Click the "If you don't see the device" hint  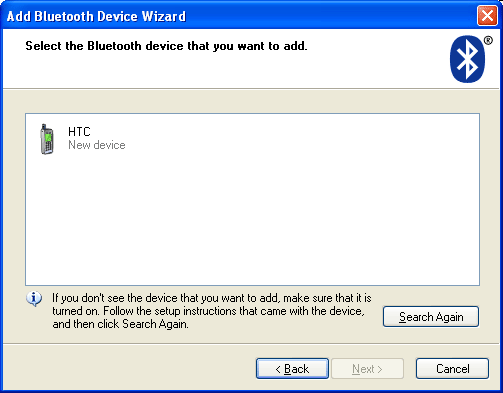point(212,298)
